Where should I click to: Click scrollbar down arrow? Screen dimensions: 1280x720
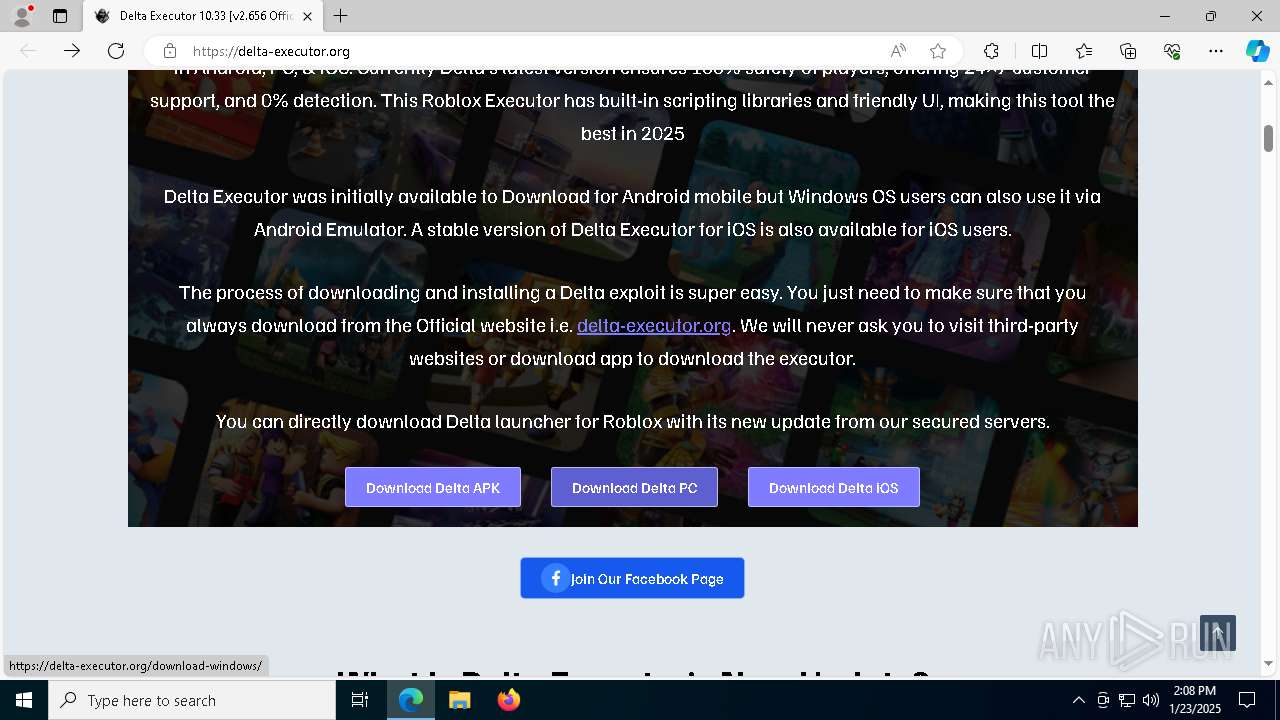tap(1268, 664)
